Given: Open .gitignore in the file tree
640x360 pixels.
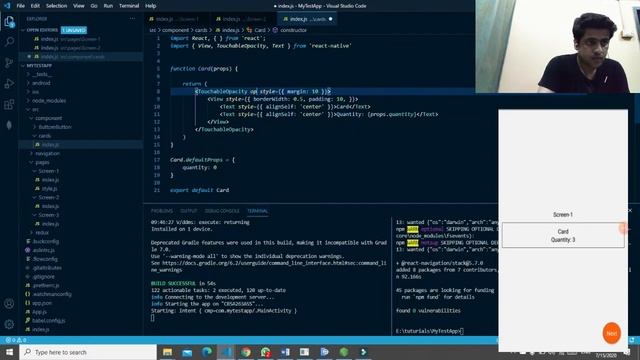Looking at the screenshot, I should tap(43, 277).
